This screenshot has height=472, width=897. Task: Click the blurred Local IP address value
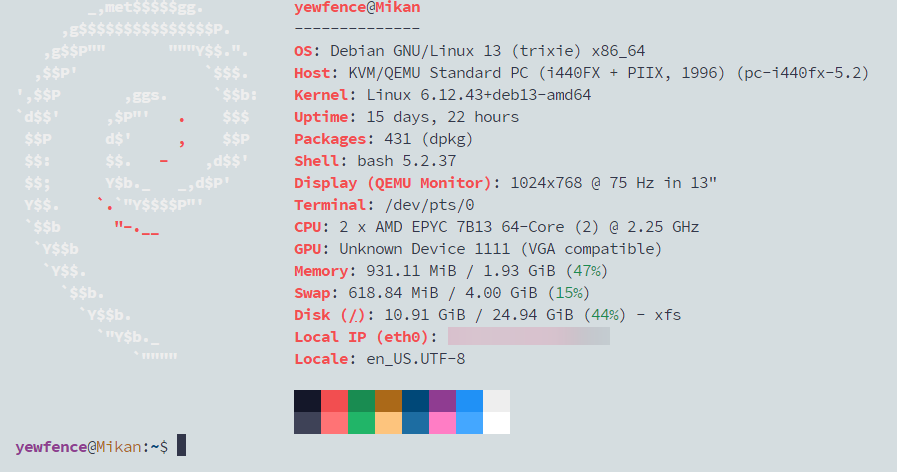(x=528, y=337)
